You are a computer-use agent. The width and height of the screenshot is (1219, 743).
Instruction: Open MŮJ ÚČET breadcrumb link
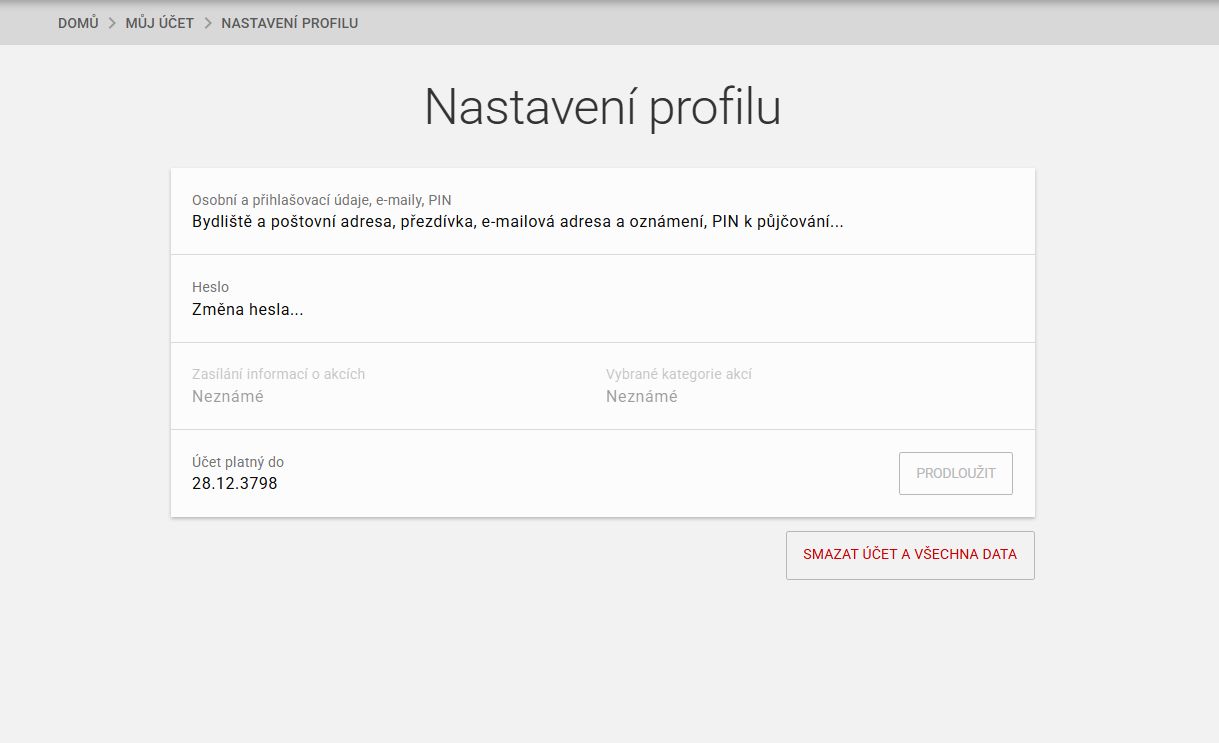[x=160, y=23]
